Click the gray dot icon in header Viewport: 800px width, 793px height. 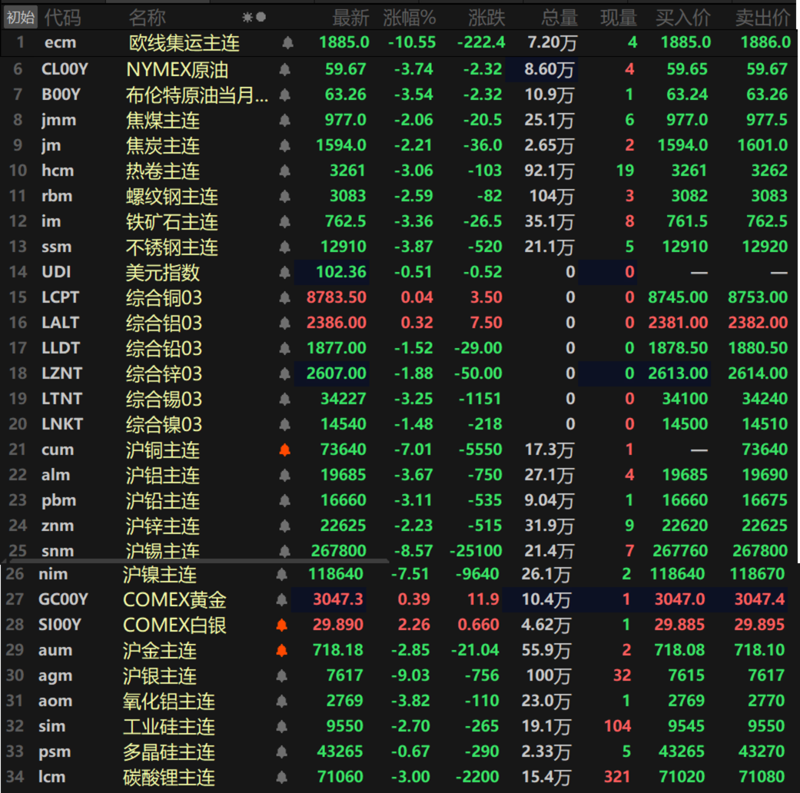(261, 17)
